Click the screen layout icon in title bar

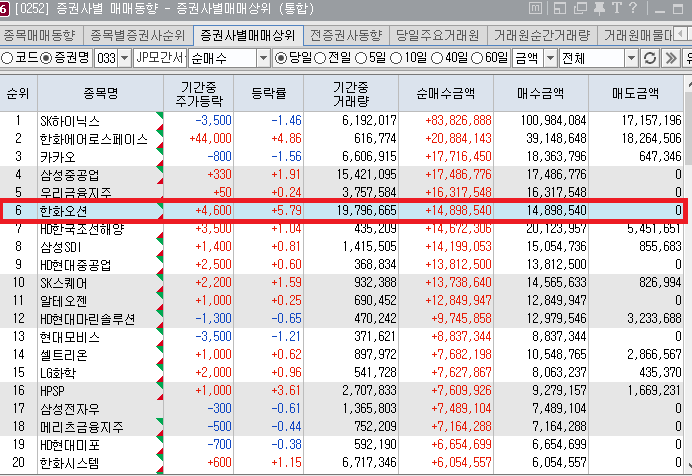560,8
